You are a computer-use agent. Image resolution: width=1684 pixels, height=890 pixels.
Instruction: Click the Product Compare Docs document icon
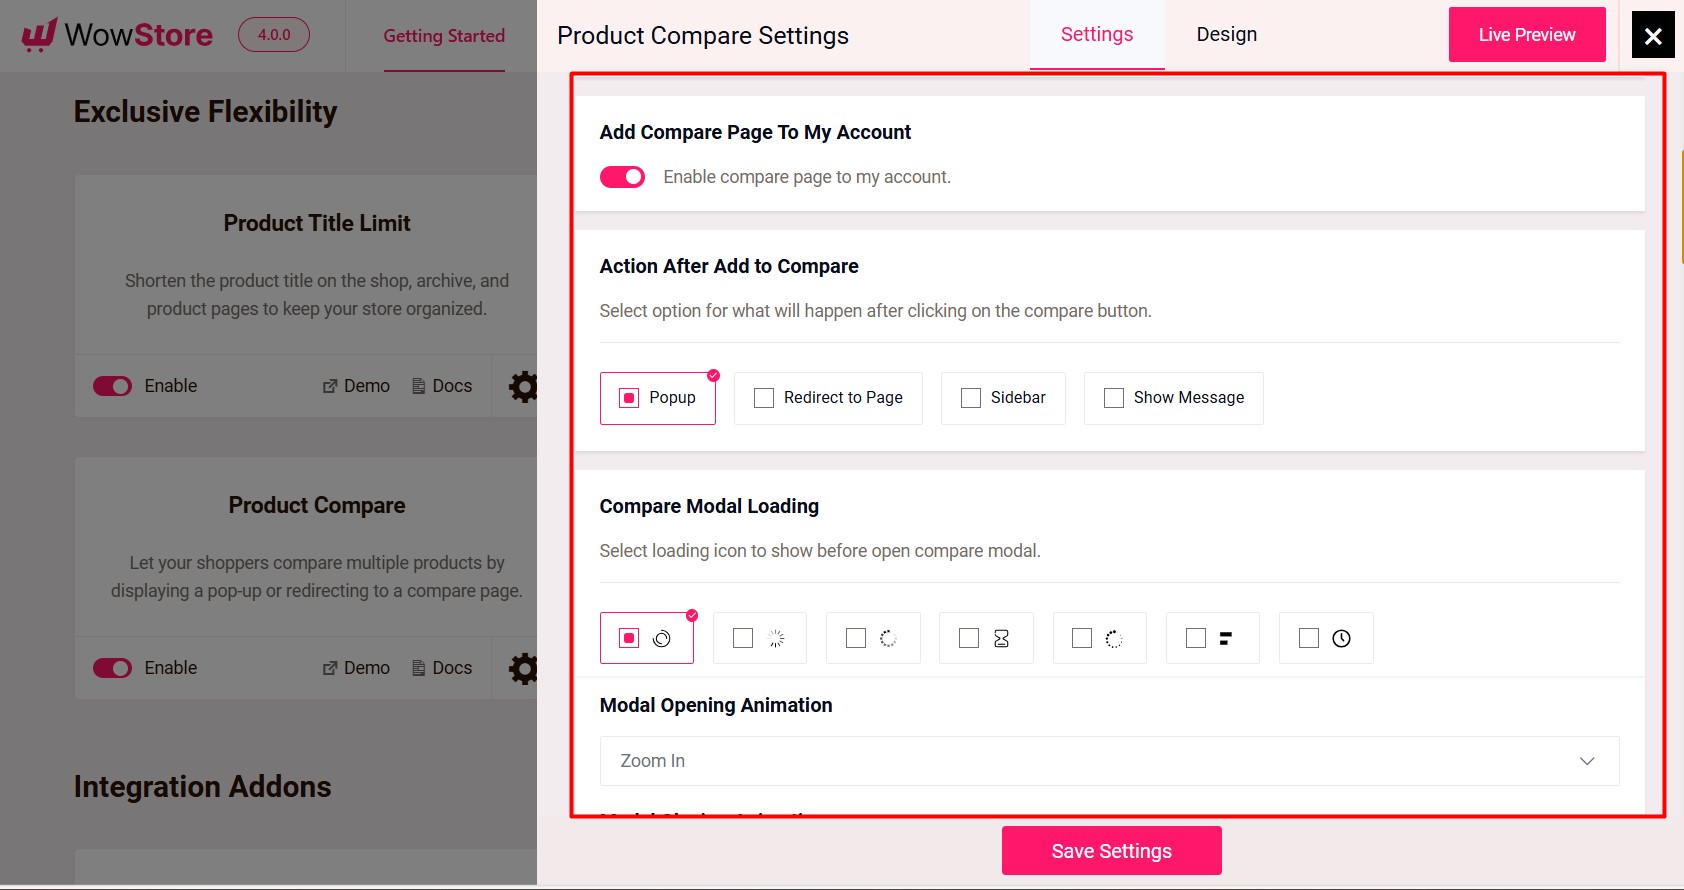(x=419, y=668)
